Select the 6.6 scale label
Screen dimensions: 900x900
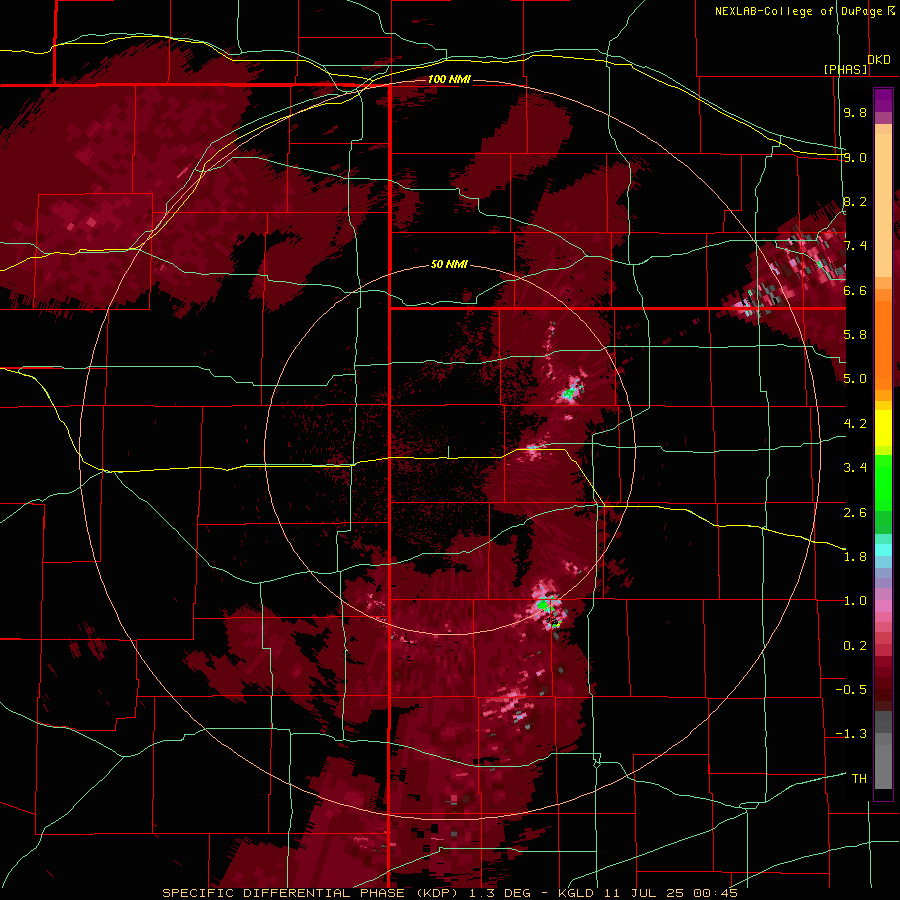click(x=855, y=290)
